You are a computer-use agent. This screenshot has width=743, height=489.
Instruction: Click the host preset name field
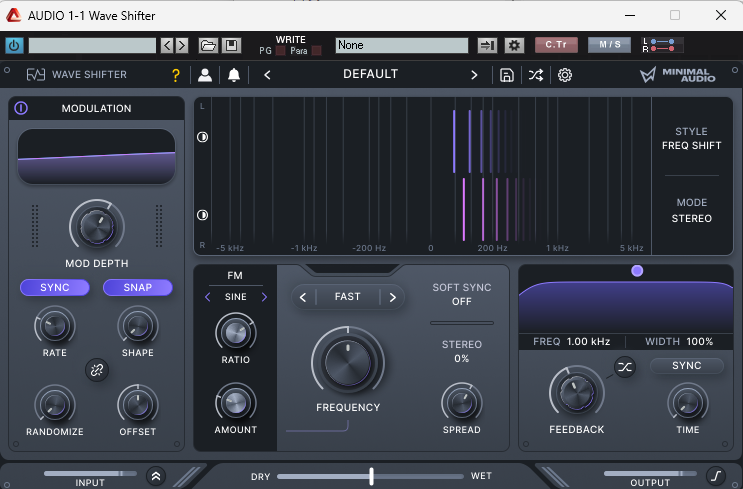[92, 45]
